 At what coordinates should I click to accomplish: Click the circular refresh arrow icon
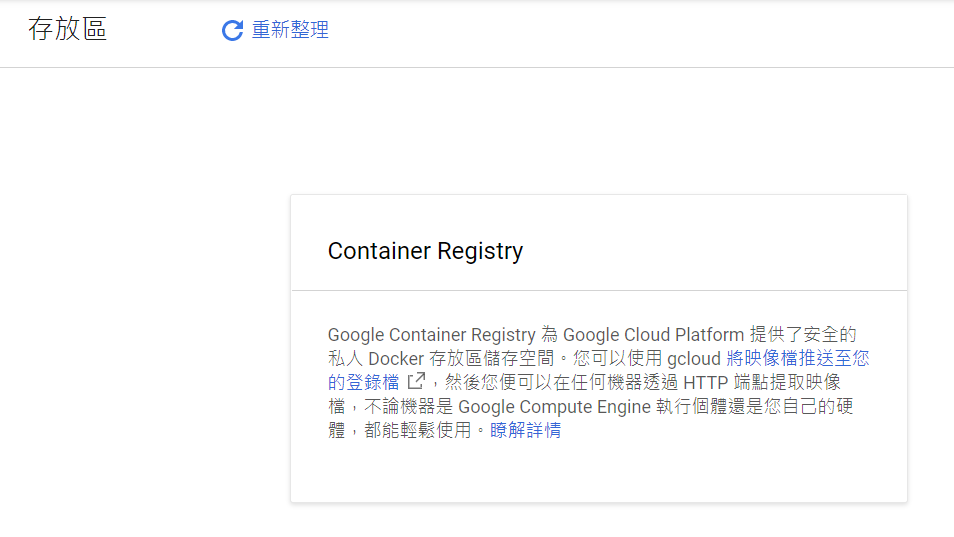[232, 31]
